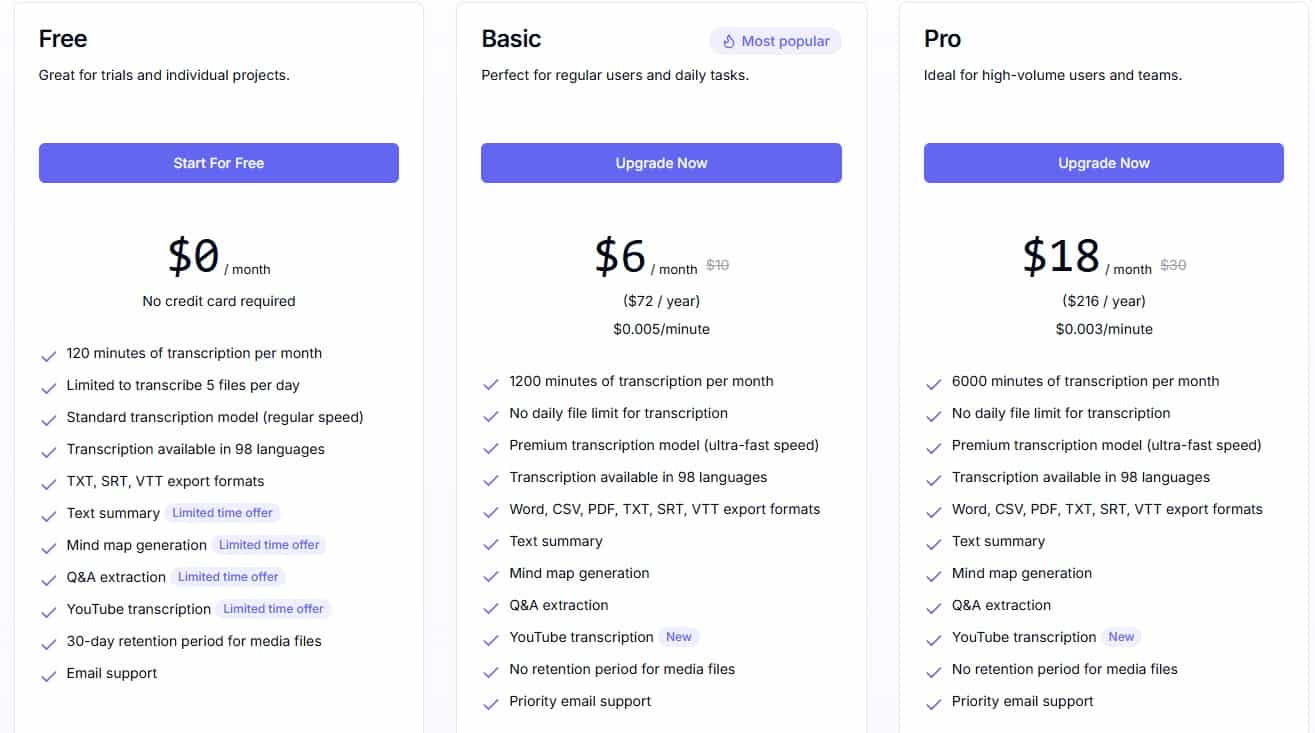Select the checkmark next to Mind map generation under Pro
The width and height of the screenshot is (1315, 733).
point(934,573)
